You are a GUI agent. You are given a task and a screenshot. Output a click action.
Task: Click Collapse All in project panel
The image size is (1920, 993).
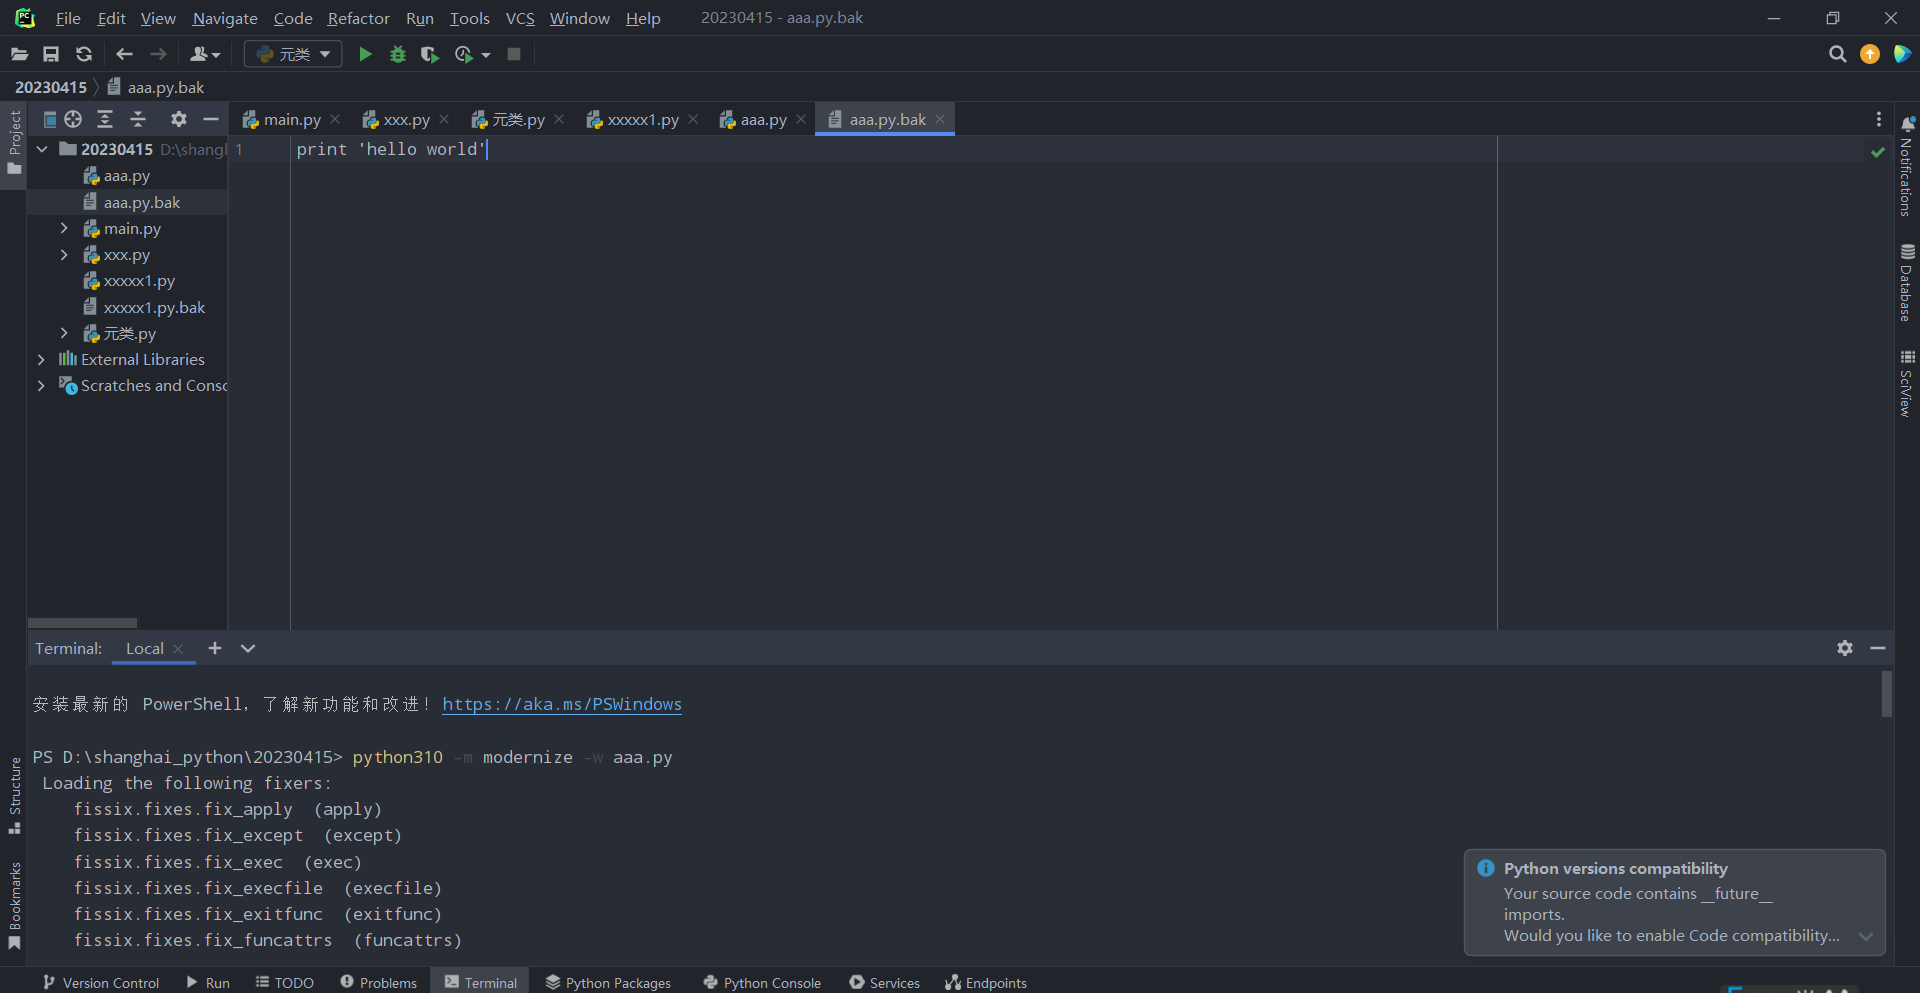(138, 120)
